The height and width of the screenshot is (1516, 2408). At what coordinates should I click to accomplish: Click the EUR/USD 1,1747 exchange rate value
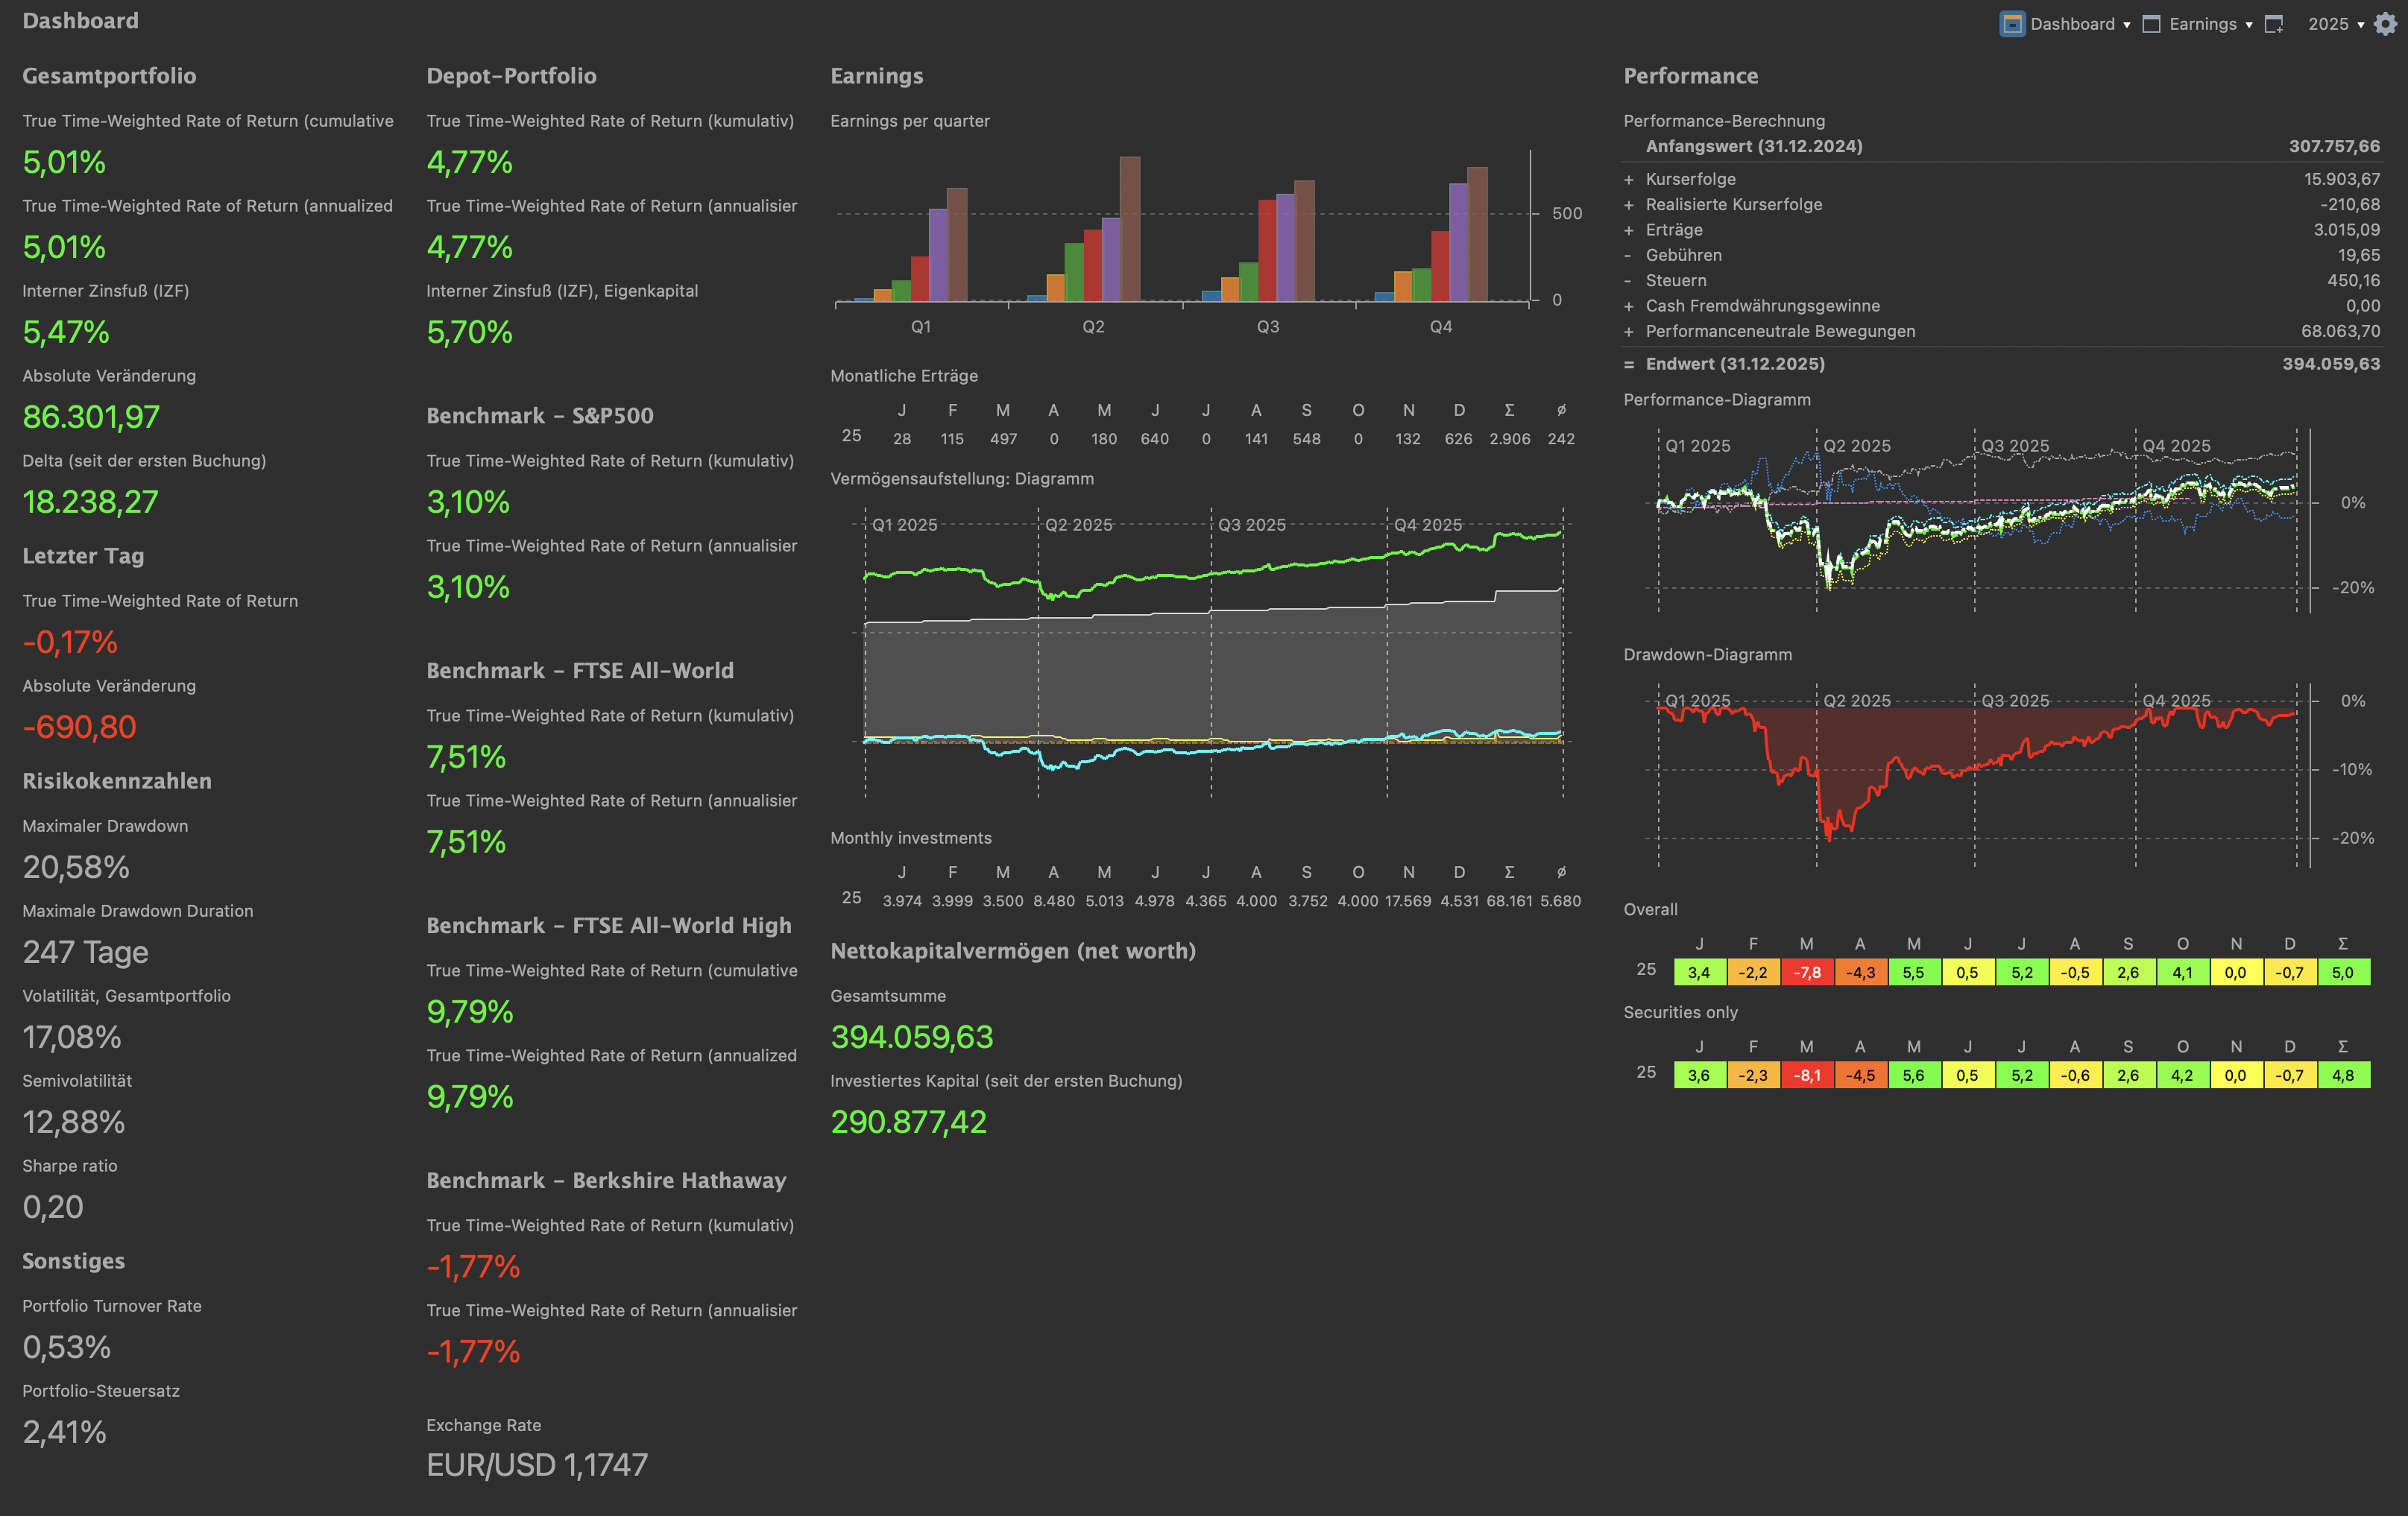pos(537,1465)
